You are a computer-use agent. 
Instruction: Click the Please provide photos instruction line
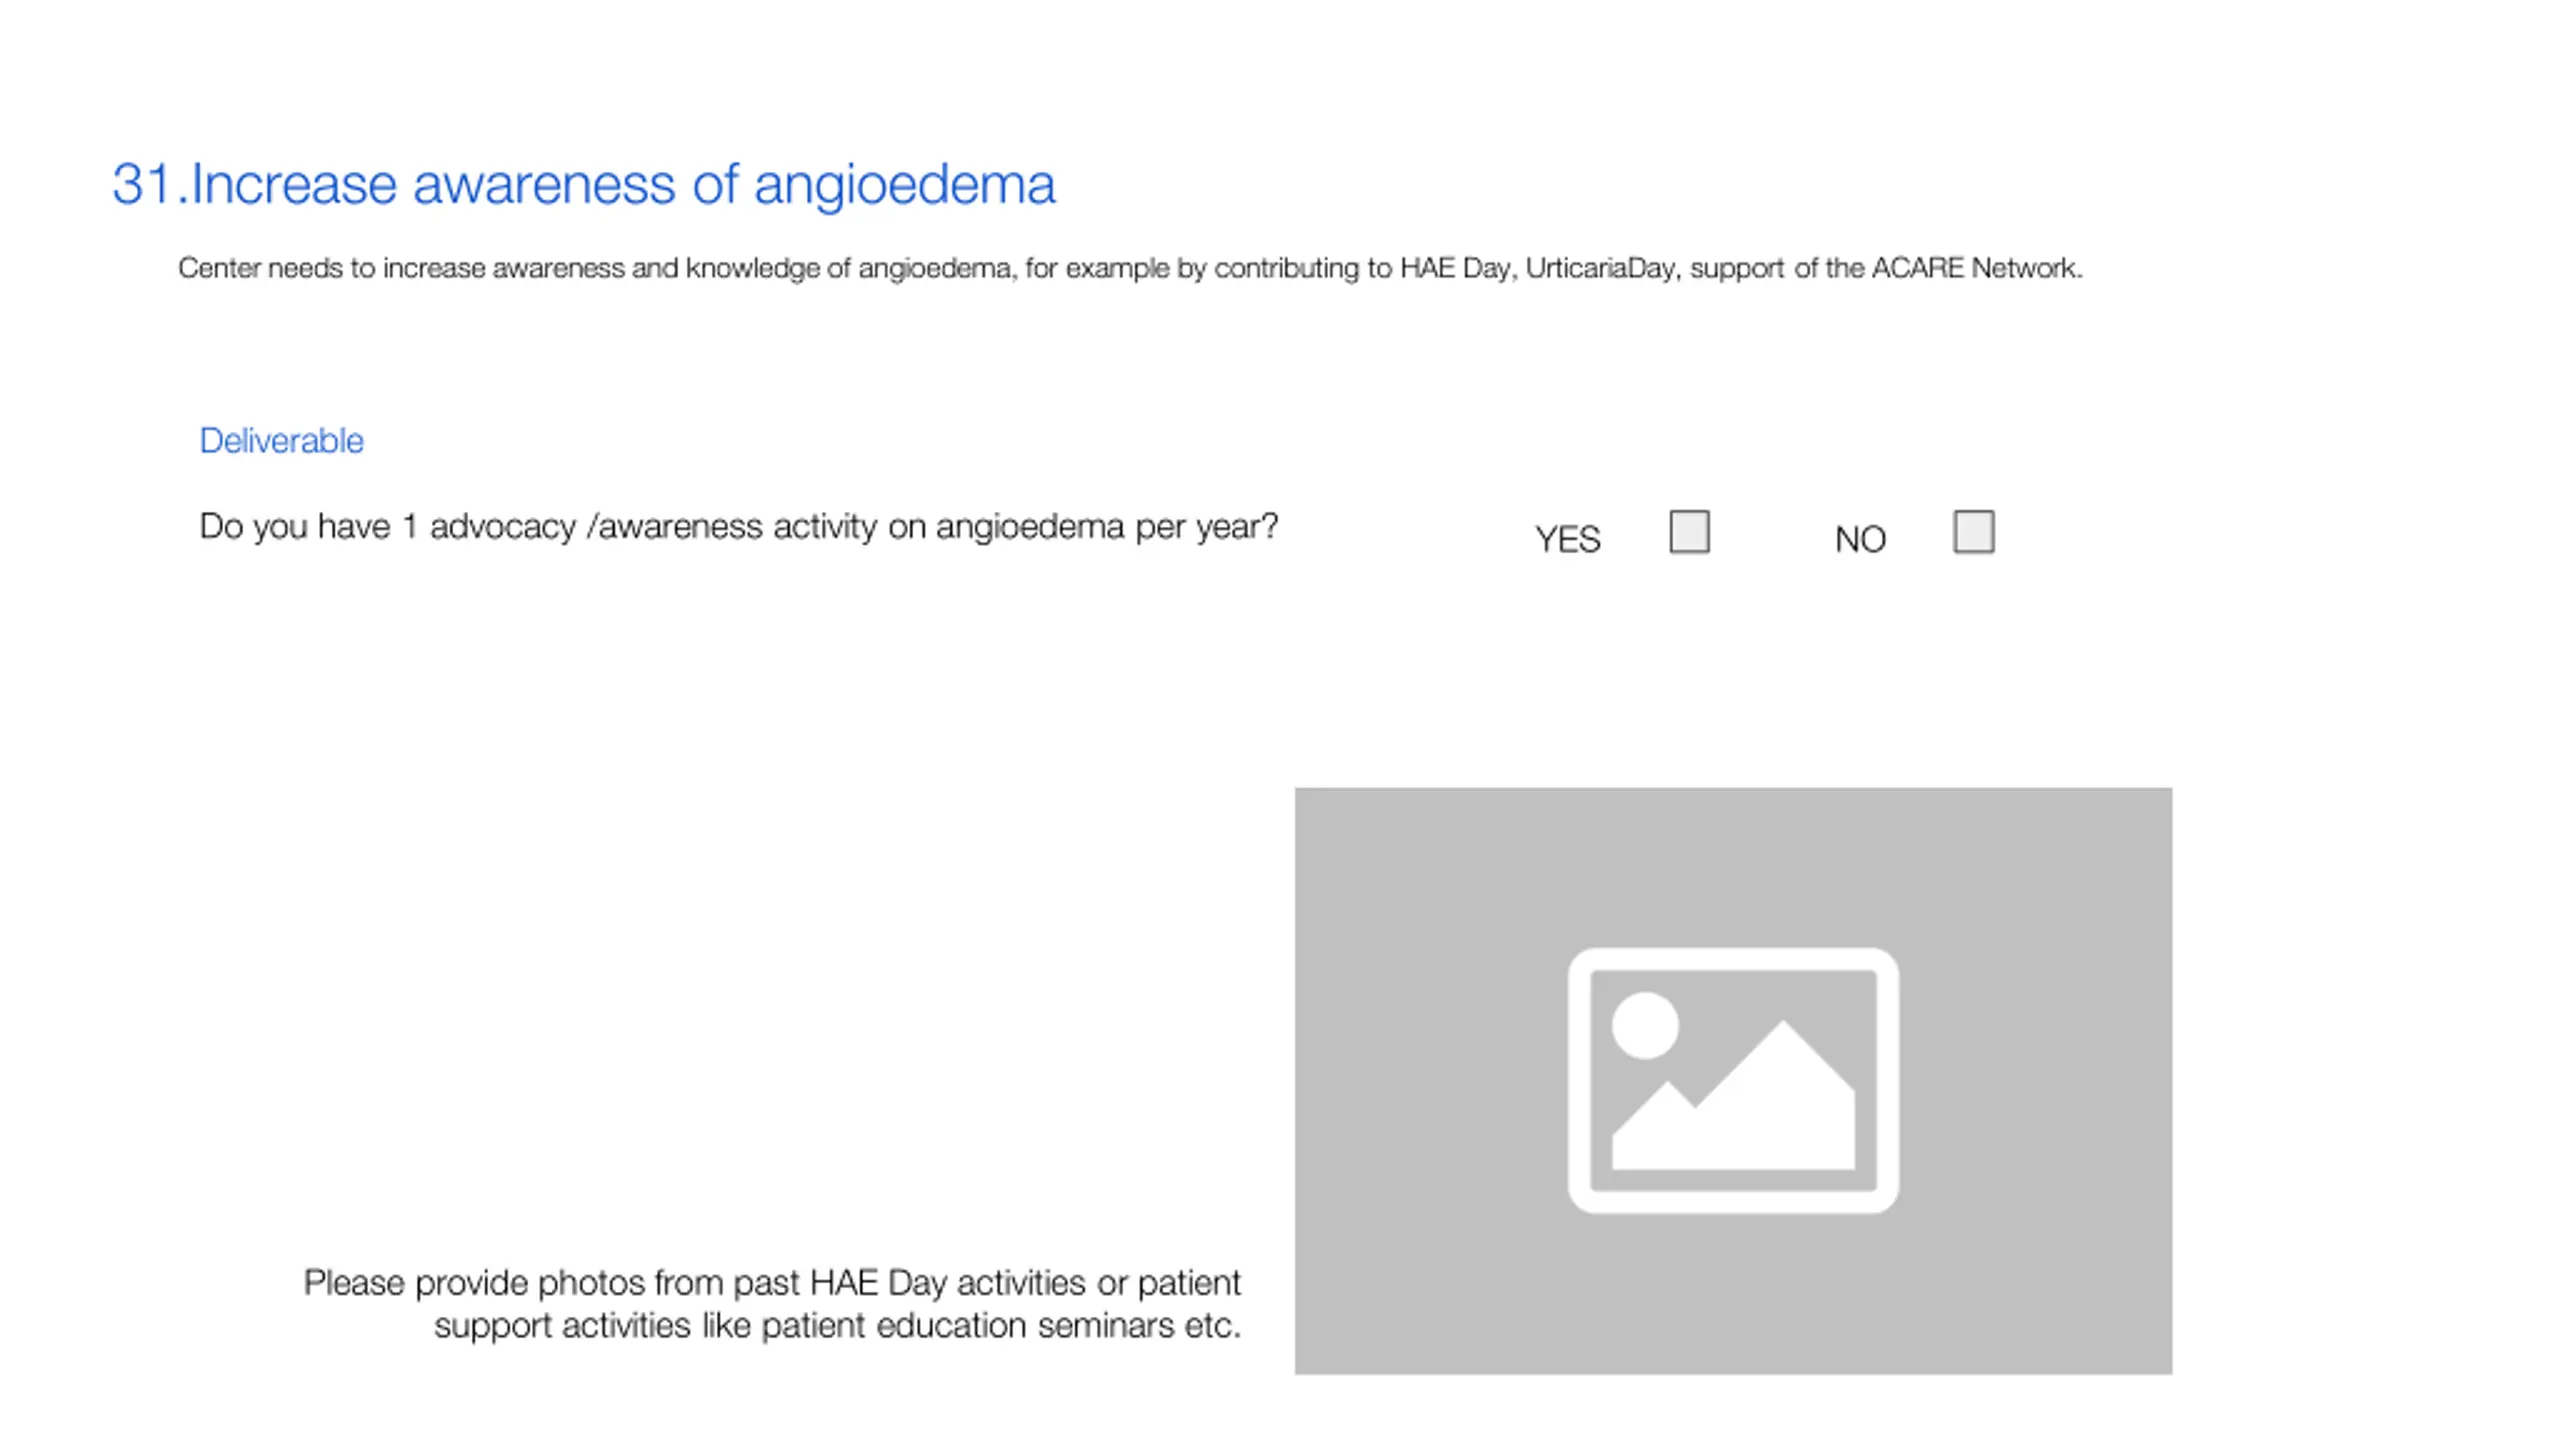coord(772,1283)
